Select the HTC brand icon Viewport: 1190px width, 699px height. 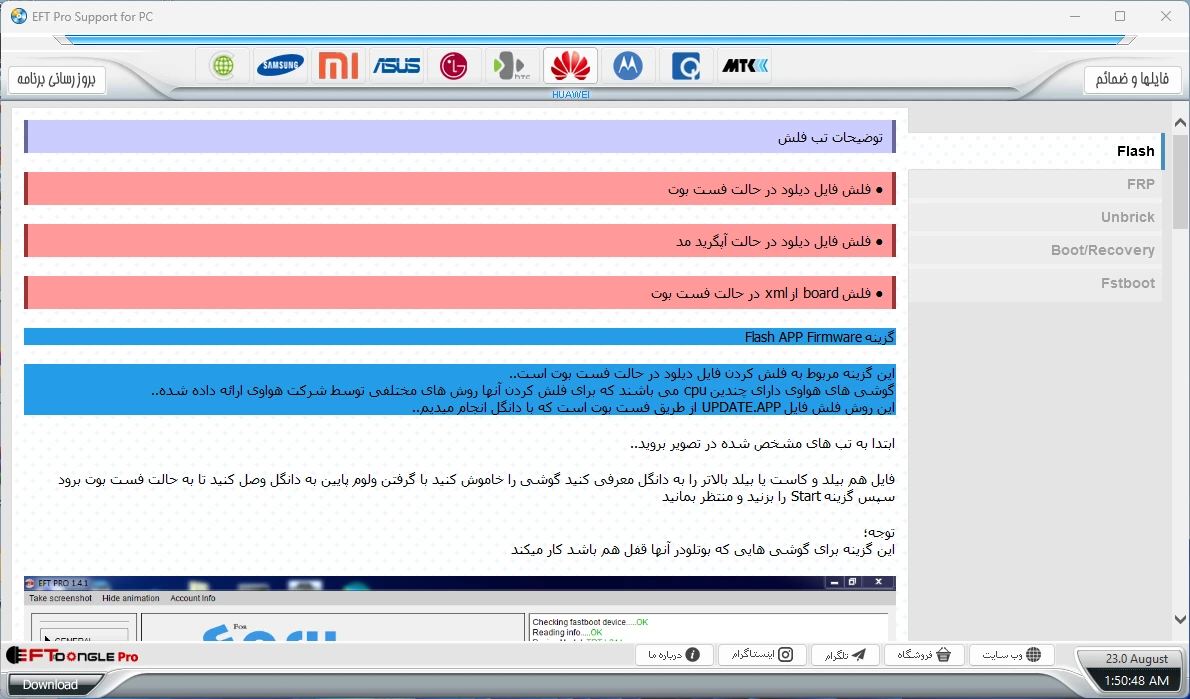click(x=512, y=66)
